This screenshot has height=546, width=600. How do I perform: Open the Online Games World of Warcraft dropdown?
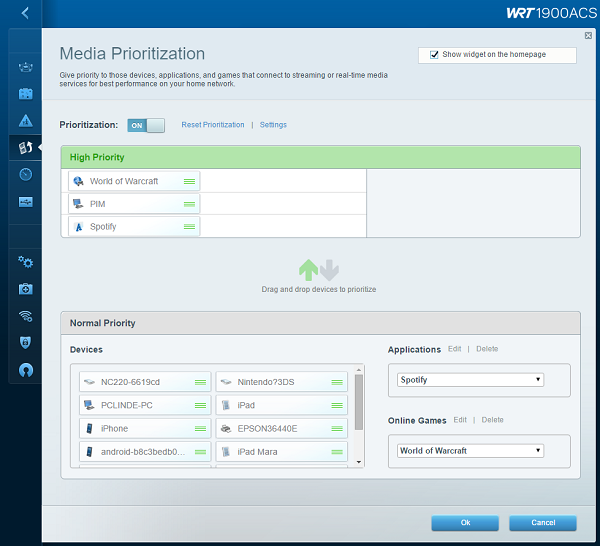tap(470, 450)
